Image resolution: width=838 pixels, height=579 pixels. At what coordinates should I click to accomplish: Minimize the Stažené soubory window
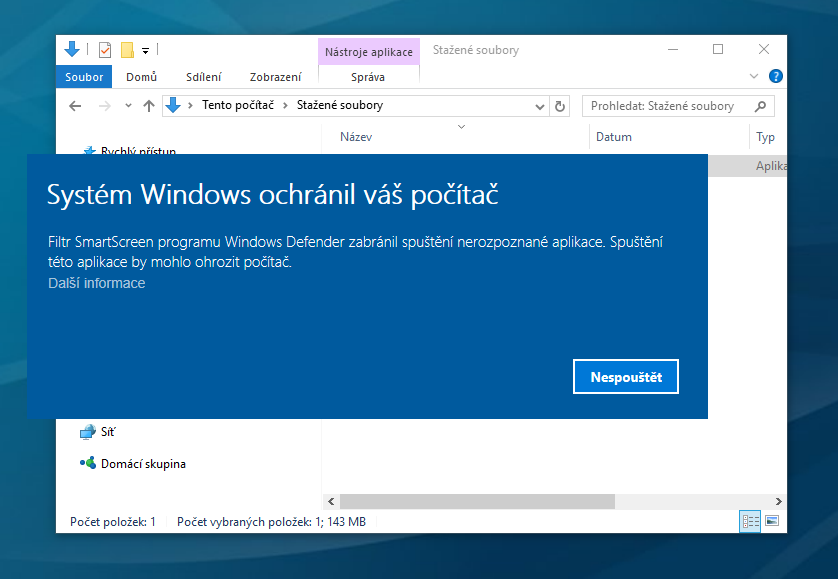point(673,49)
